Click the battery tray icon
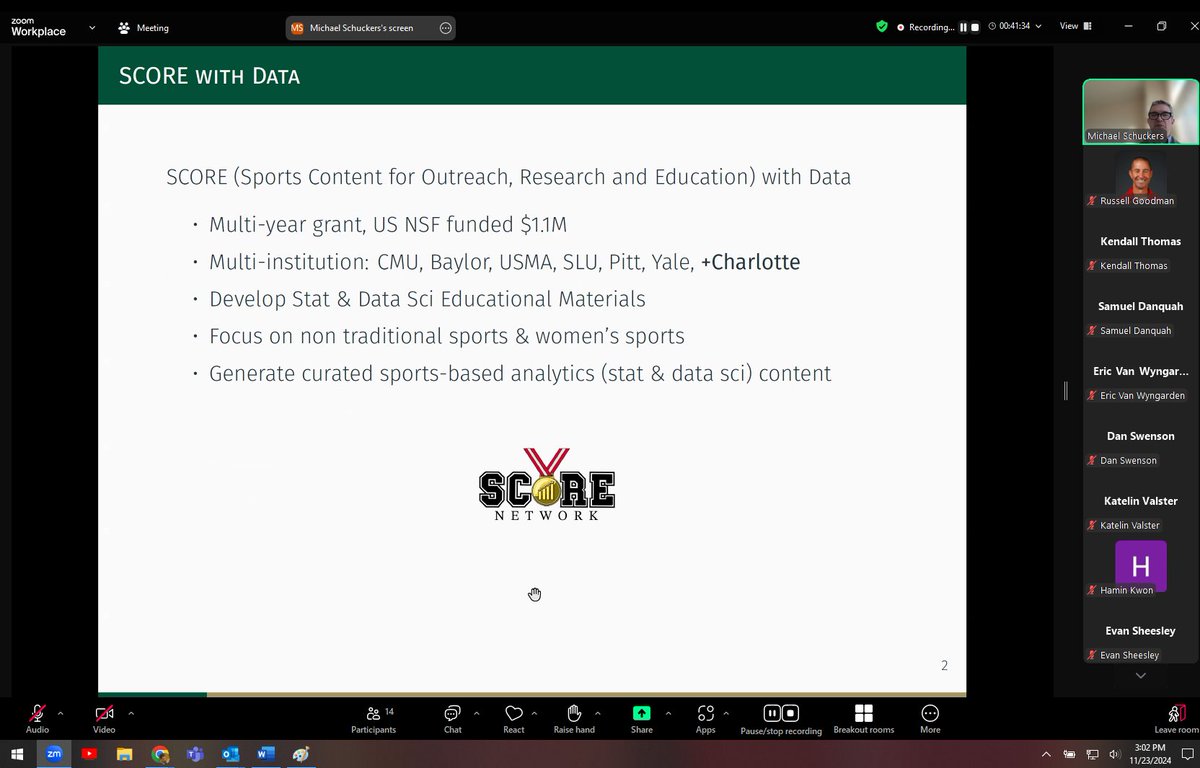 (x=1069, y=754)
